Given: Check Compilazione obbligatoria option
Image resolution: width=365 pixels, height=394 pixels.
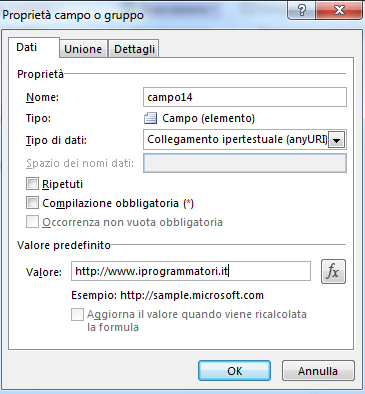Looking at the screenshot, I should [x=32, y=203].
